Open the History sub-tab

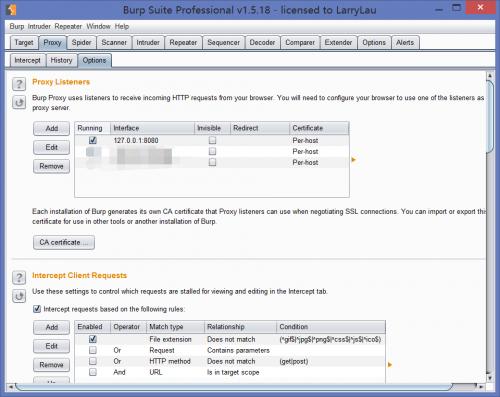[x=61, y=60]
